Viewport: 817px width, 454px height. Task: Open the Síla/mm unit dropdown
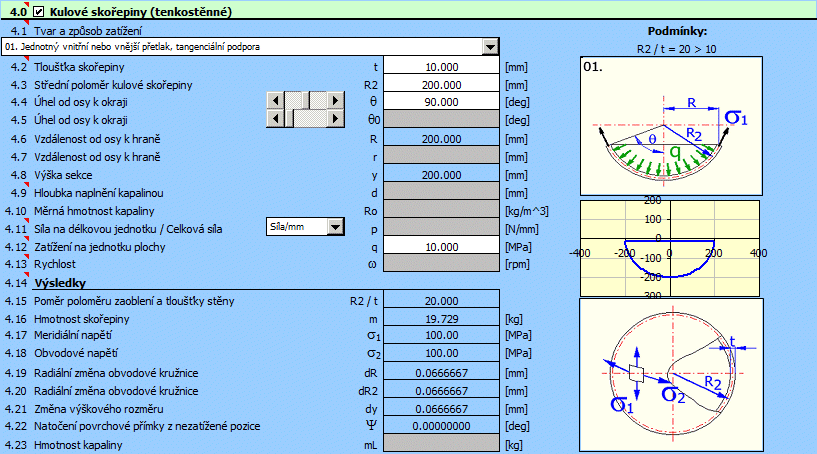[336, 227]
